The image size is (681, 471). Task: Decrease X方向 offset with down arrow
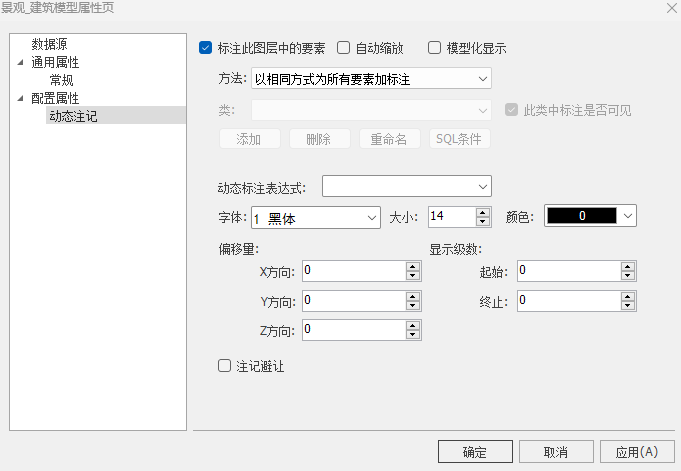tap(412, 275)
